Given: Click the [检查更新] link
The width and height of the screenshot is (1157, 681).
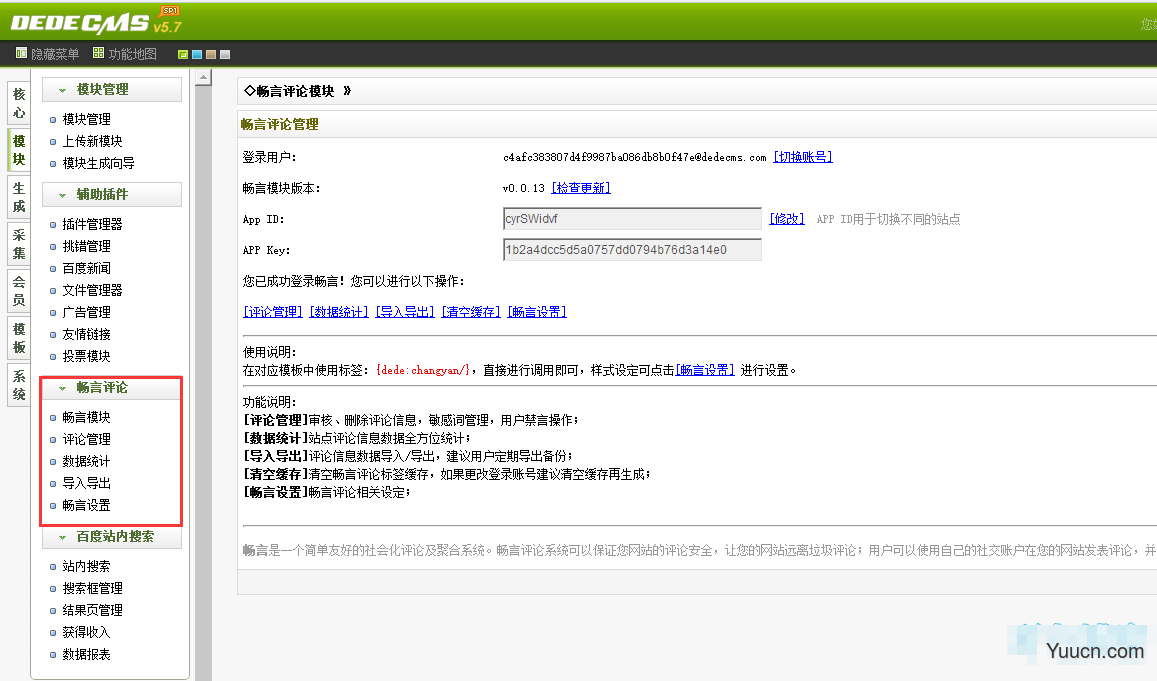Looking at the screenshot, I should pos(580,188).
